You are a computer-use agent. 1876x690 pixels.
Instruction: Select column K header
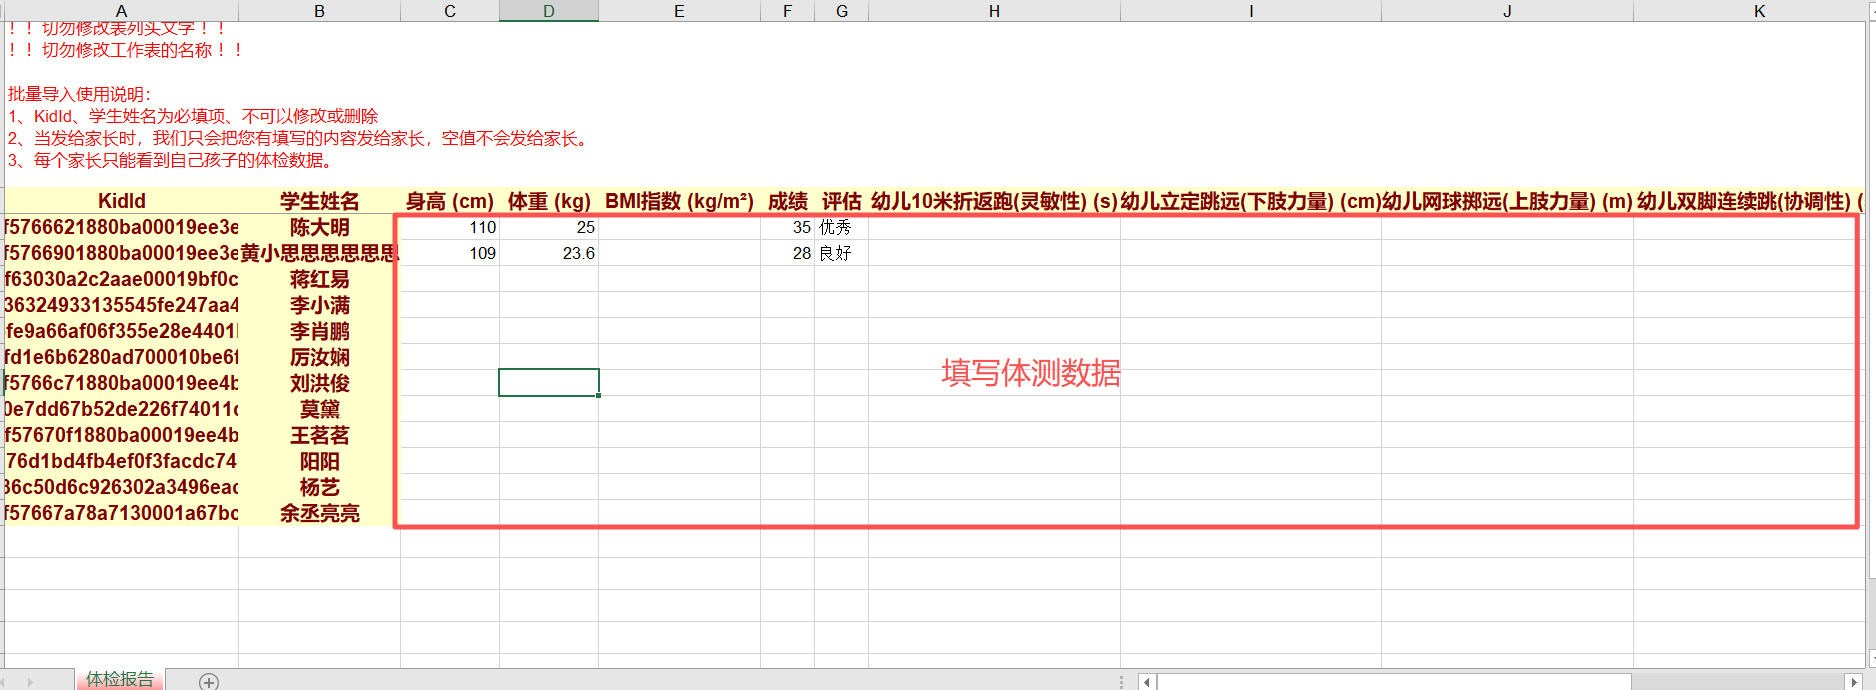pos(1759,11)
